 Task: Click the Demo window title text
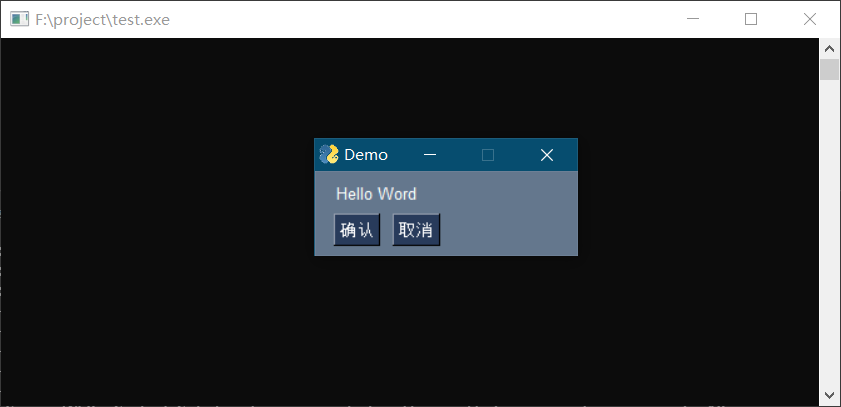point(366,155)
